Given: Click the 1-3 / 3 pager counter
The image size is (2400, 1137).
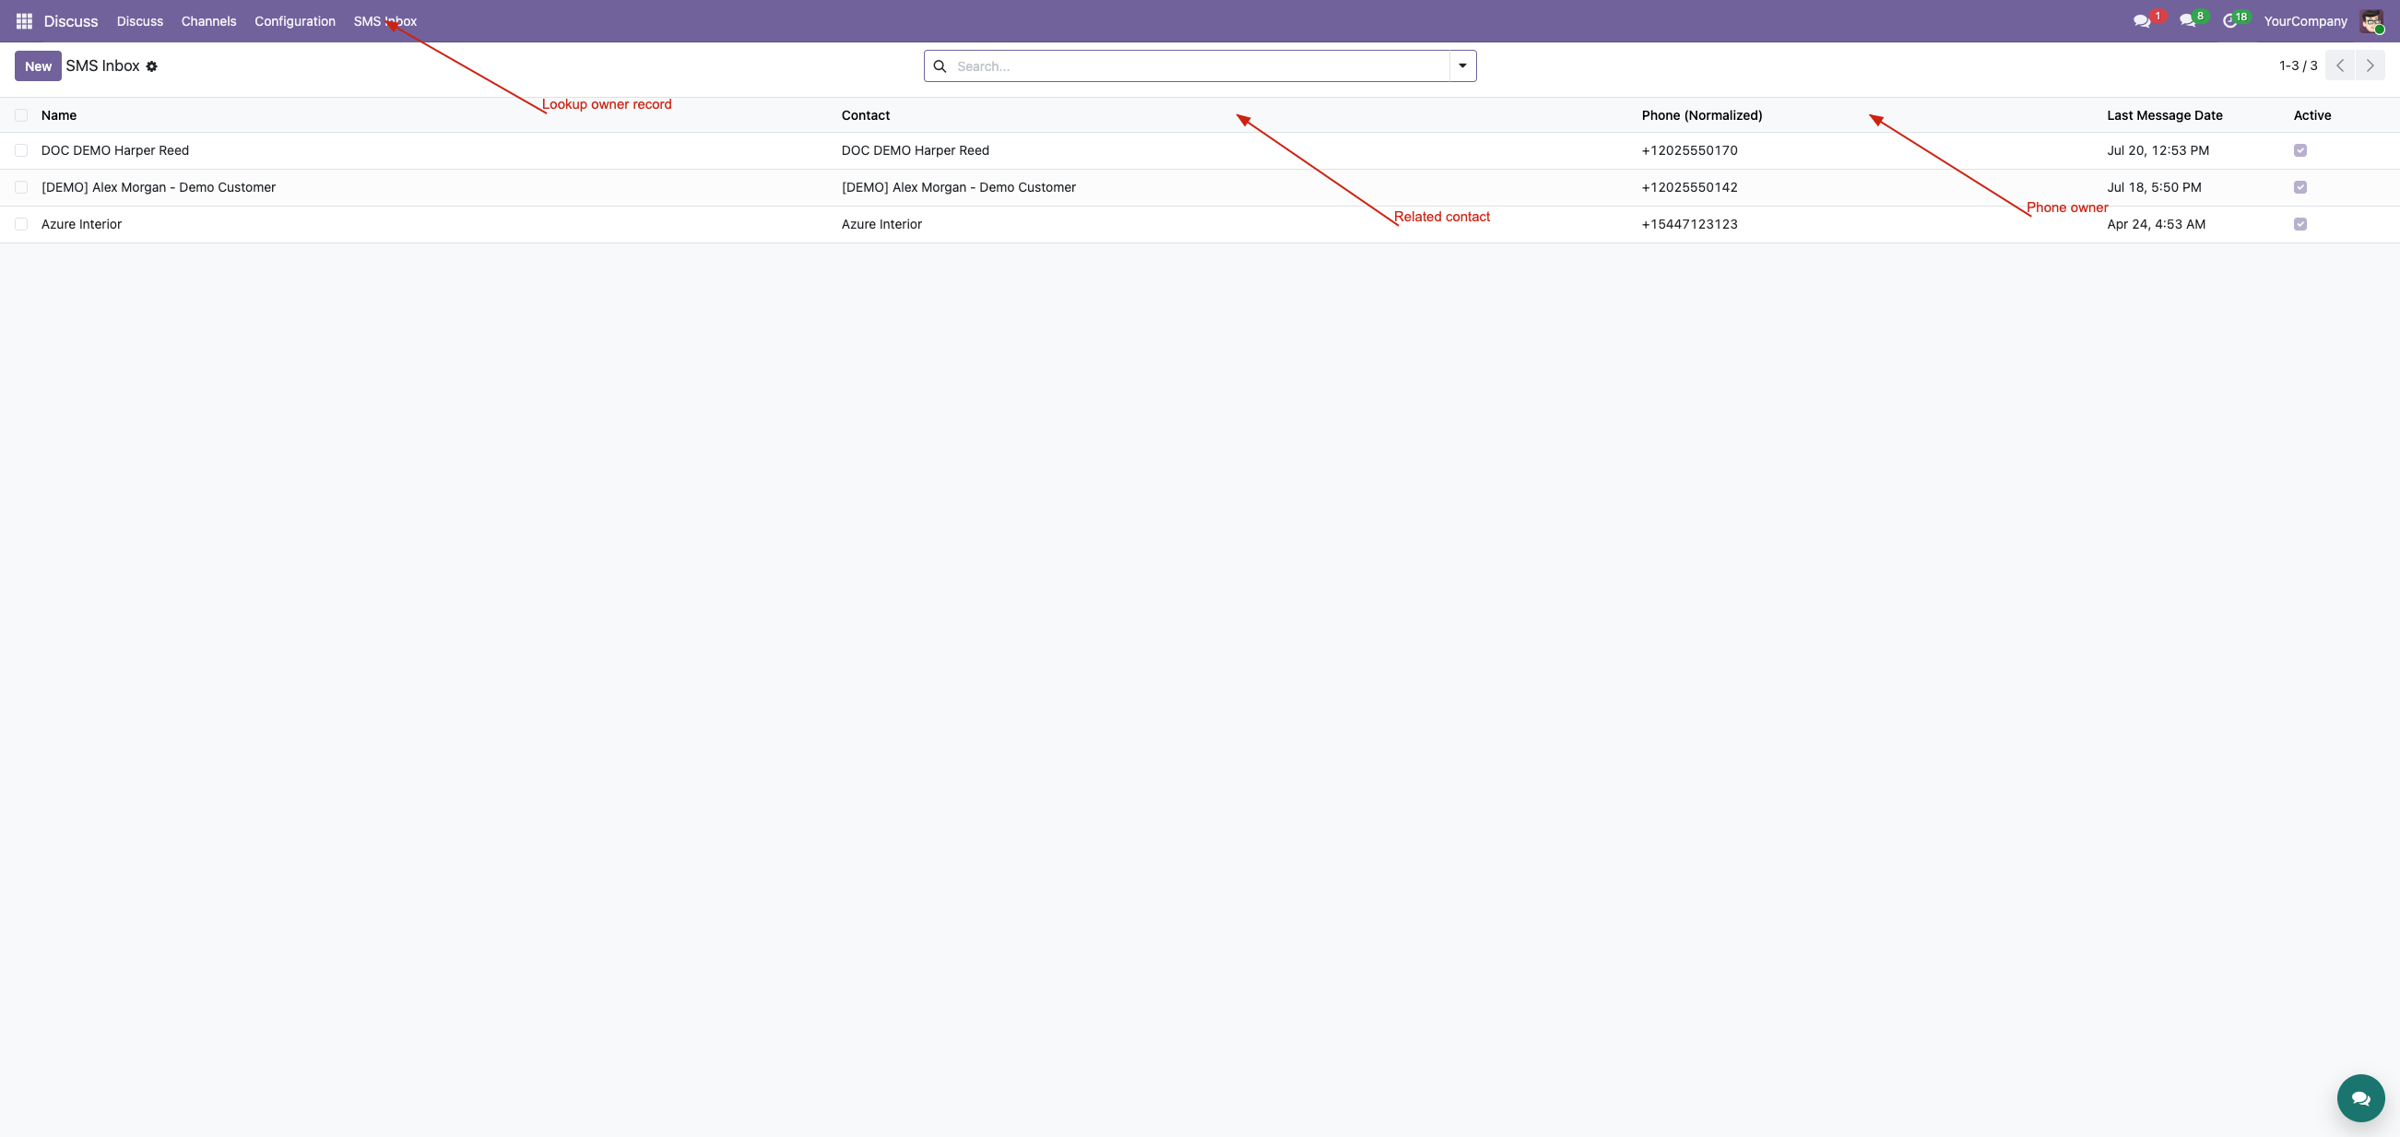Looking at the screenshot, I should tap(2298, 66).
